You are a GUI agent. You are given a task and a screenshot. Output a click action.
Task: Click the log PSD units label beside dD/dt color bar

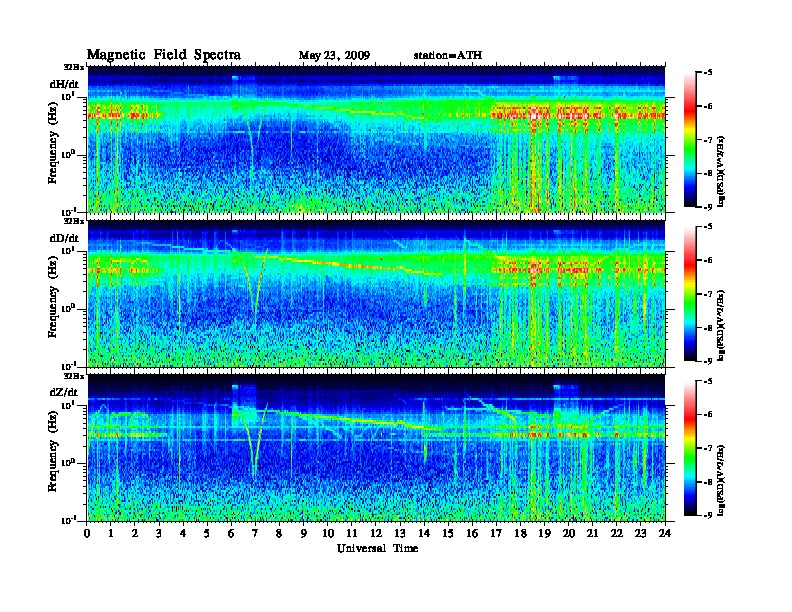(x=721, y=326)
